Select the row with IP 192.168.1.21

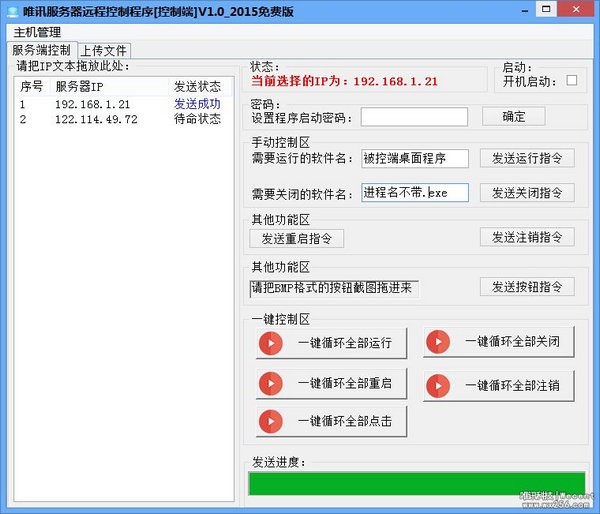(x=124, y=104)
